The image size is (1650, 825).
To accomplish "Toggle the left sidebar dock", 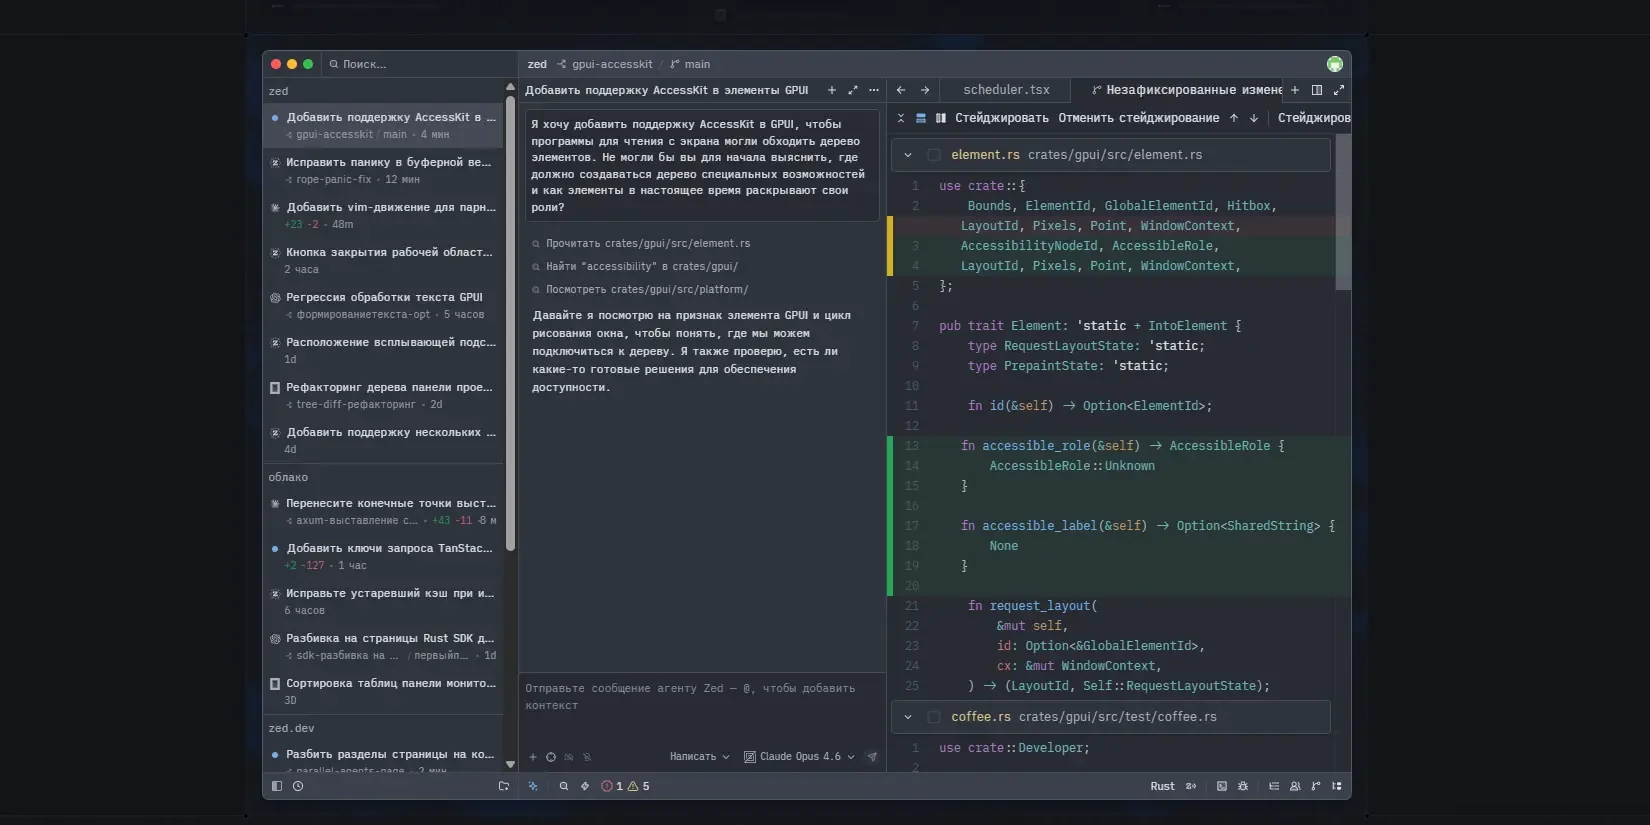I will pos(277,787).
